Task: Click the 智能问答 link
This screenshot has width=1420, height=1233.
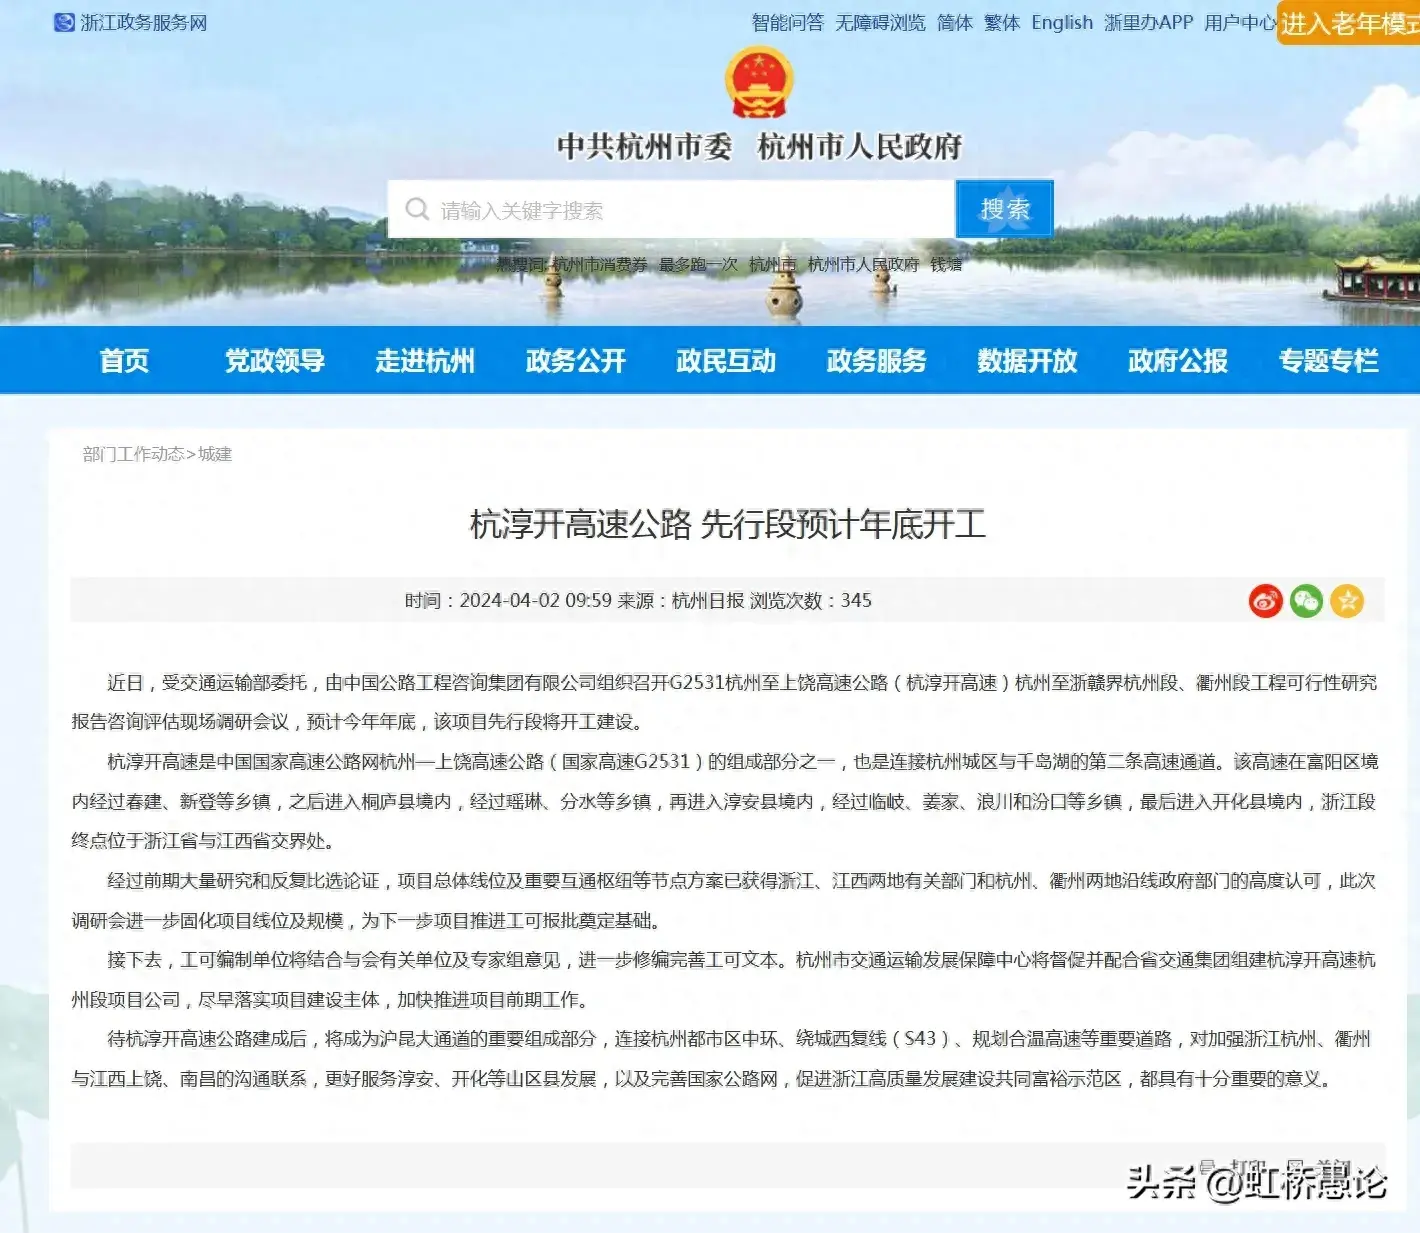Action: point(787,23)
